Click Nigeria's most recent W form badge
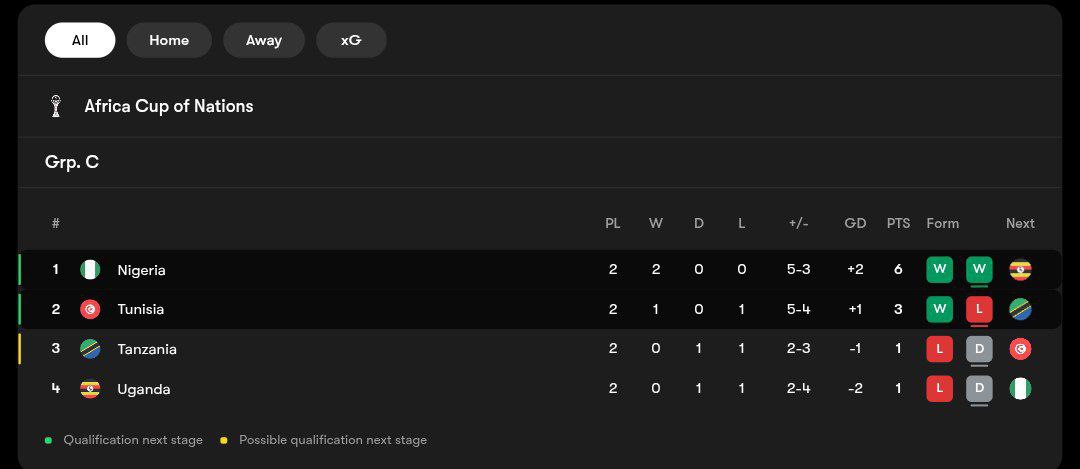This screenshot has height=469, width=1080. 979,269
